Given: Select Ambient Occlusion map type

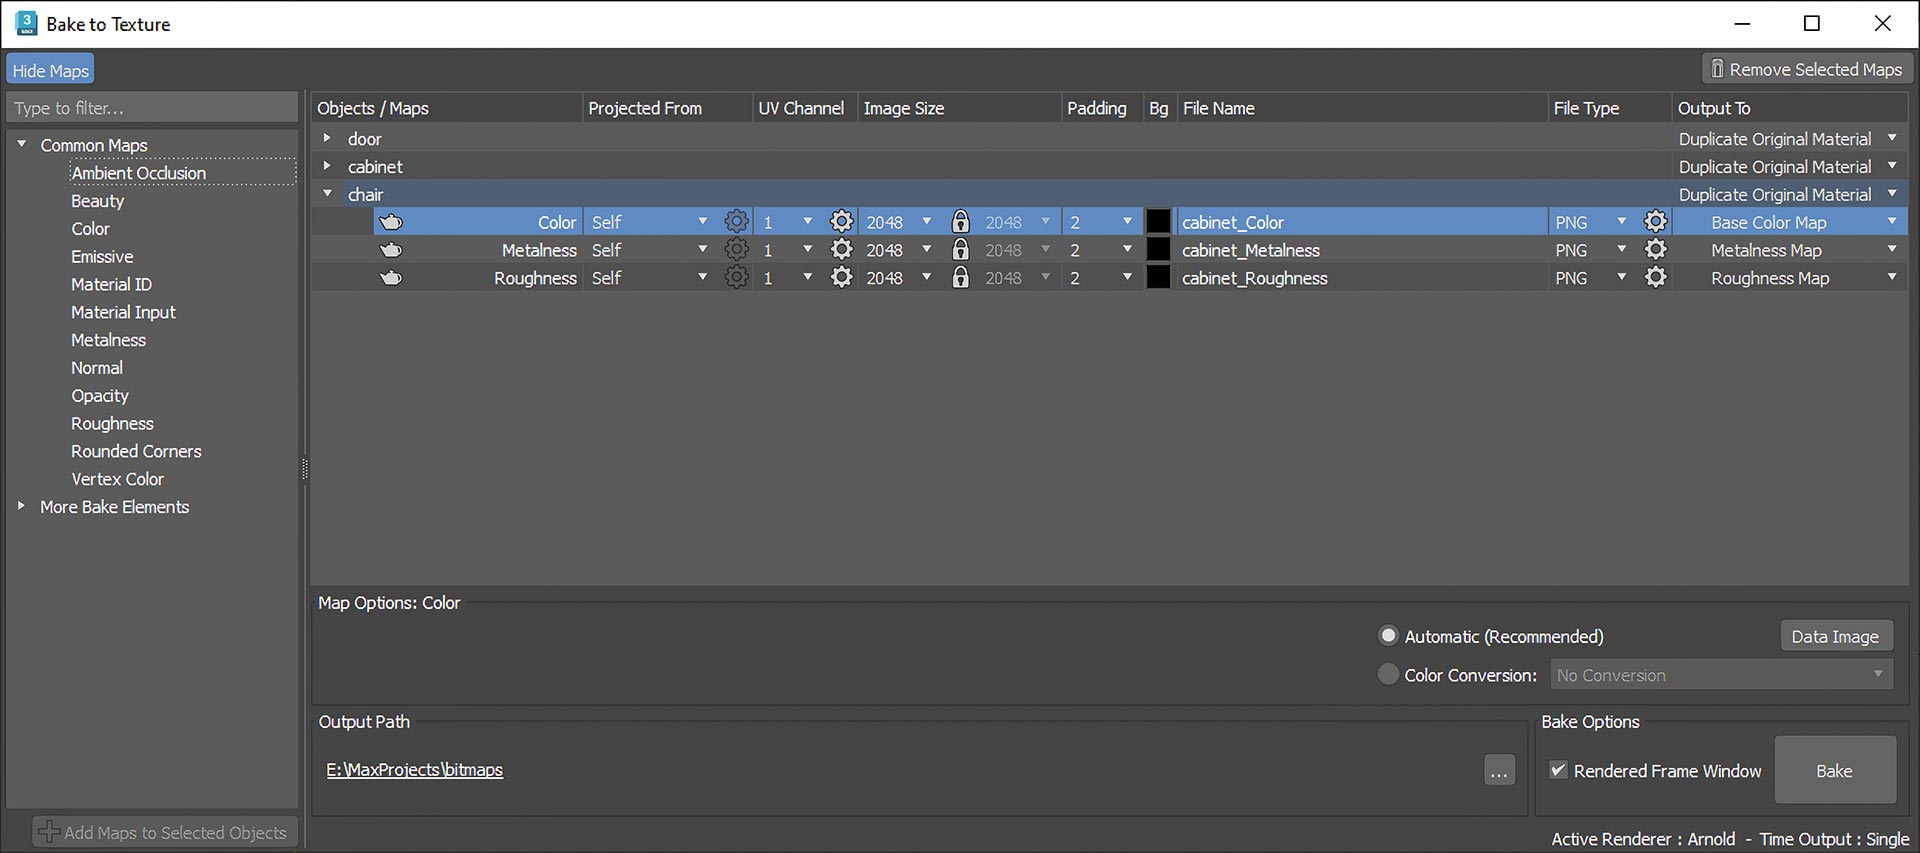Looking at the screenshot, I should click(138, 173).
